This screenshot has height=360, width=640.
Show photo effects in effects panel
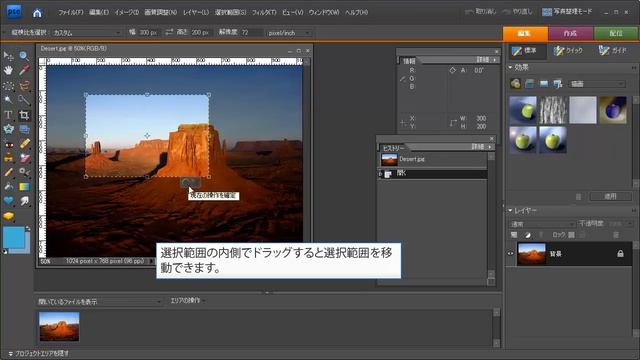(x=544, y=84)
